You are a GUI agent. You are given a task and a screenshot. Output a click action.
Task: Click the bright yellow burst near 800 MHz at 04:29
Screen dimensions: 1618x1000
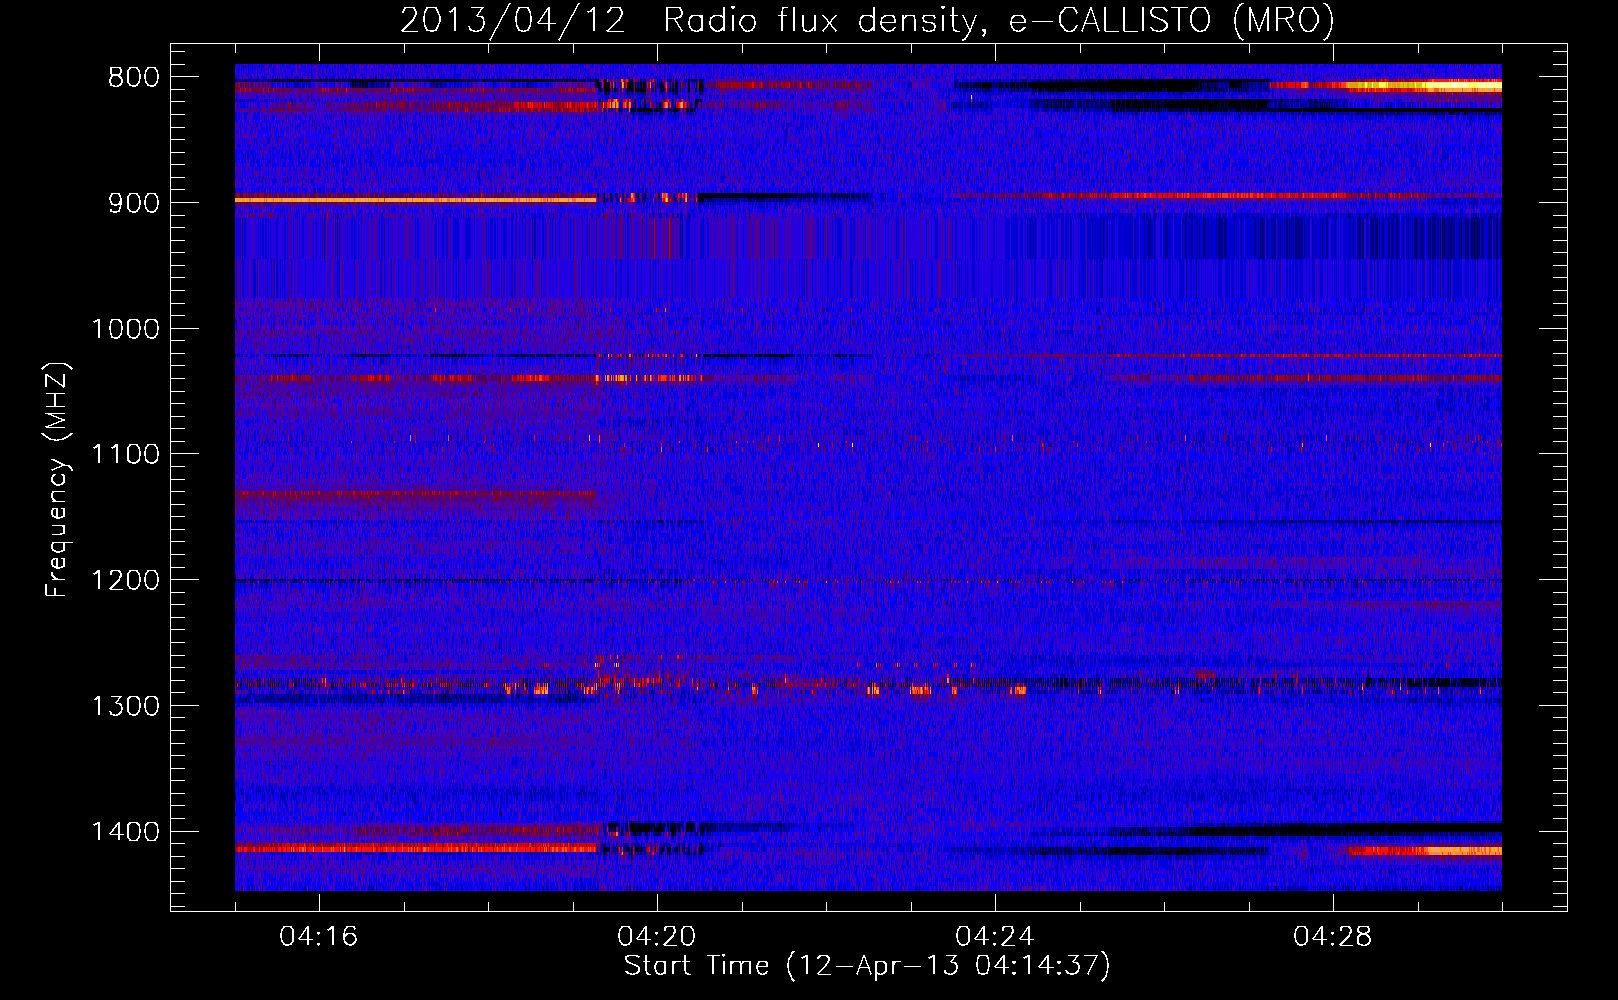tap(1424, 87)
